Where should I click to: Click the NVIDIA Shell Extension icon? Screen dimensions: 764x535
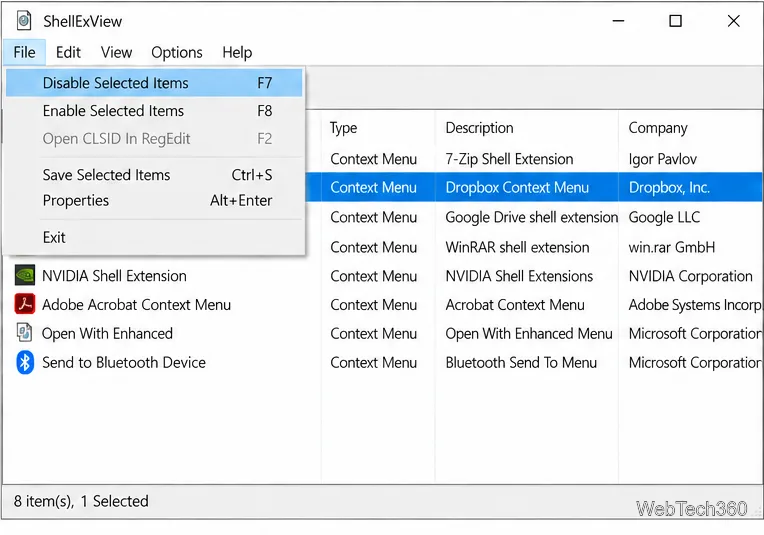tap(25, 276)
